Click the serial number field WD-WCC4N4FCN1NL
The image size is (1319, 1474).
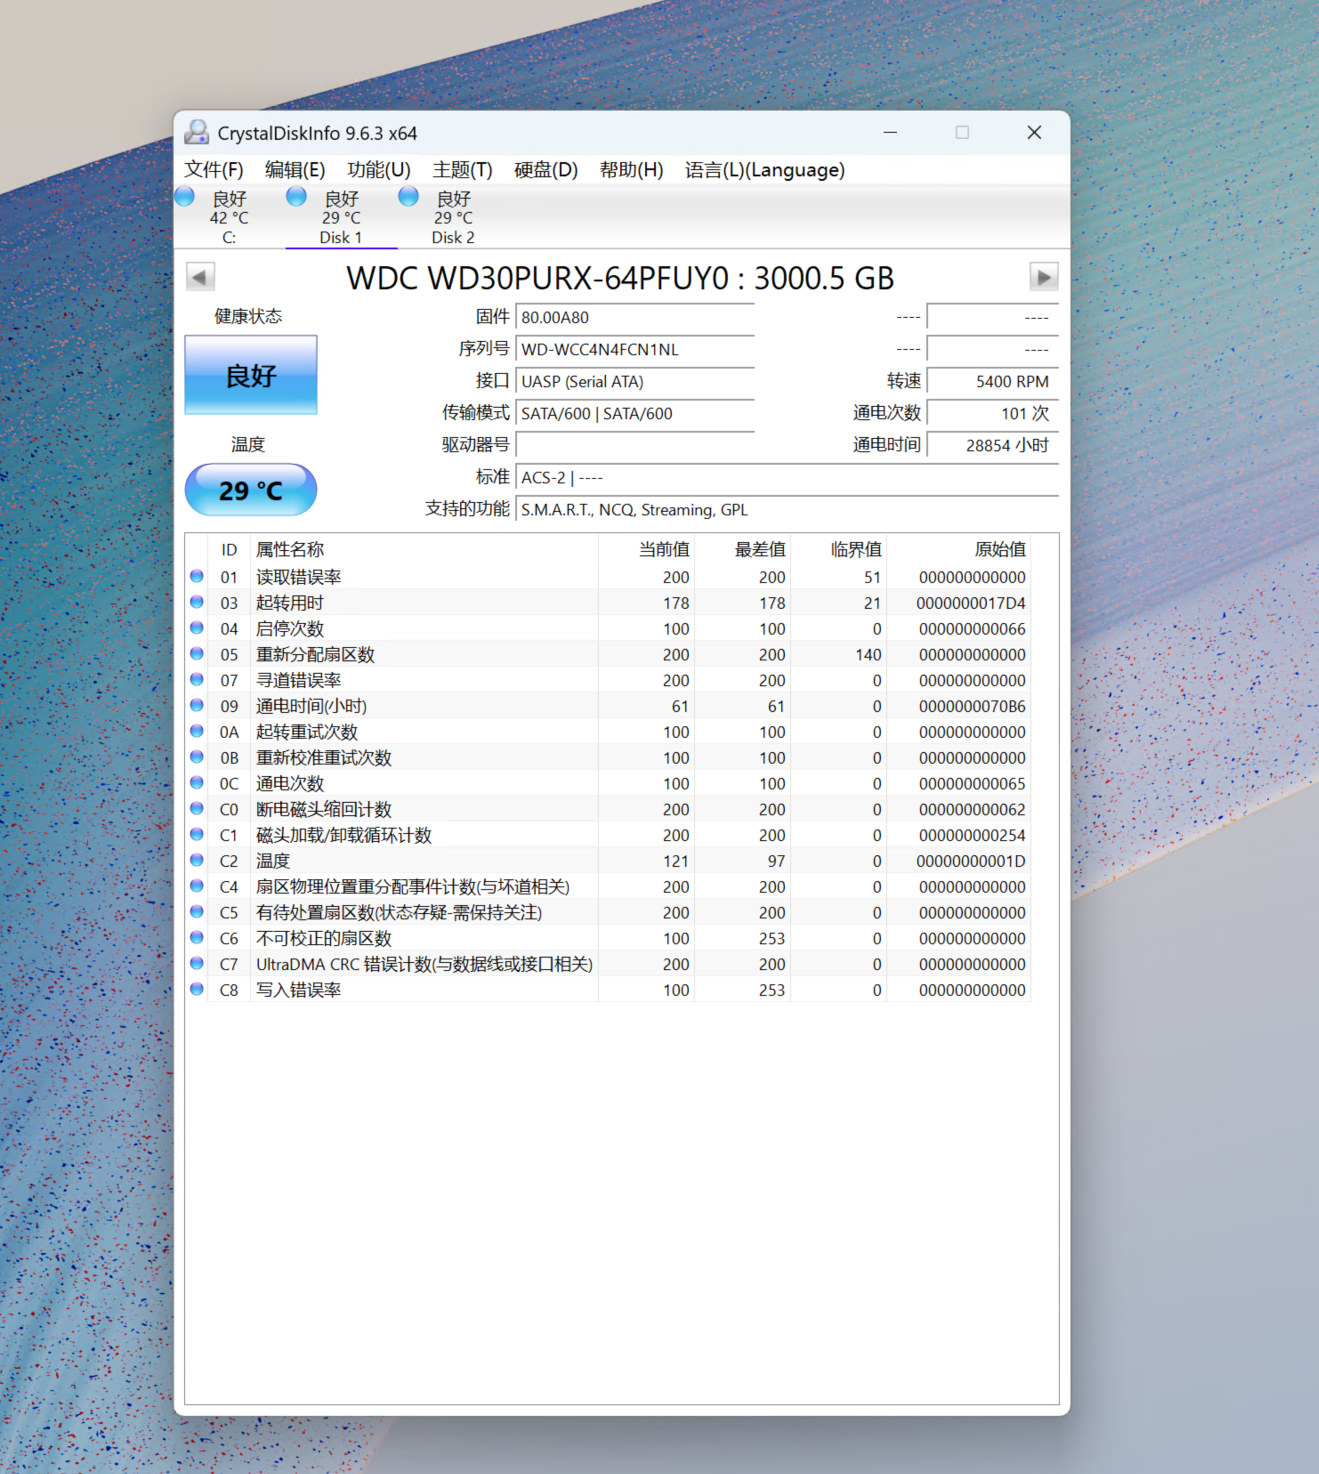pyautogui.click(x=634, y=350)
